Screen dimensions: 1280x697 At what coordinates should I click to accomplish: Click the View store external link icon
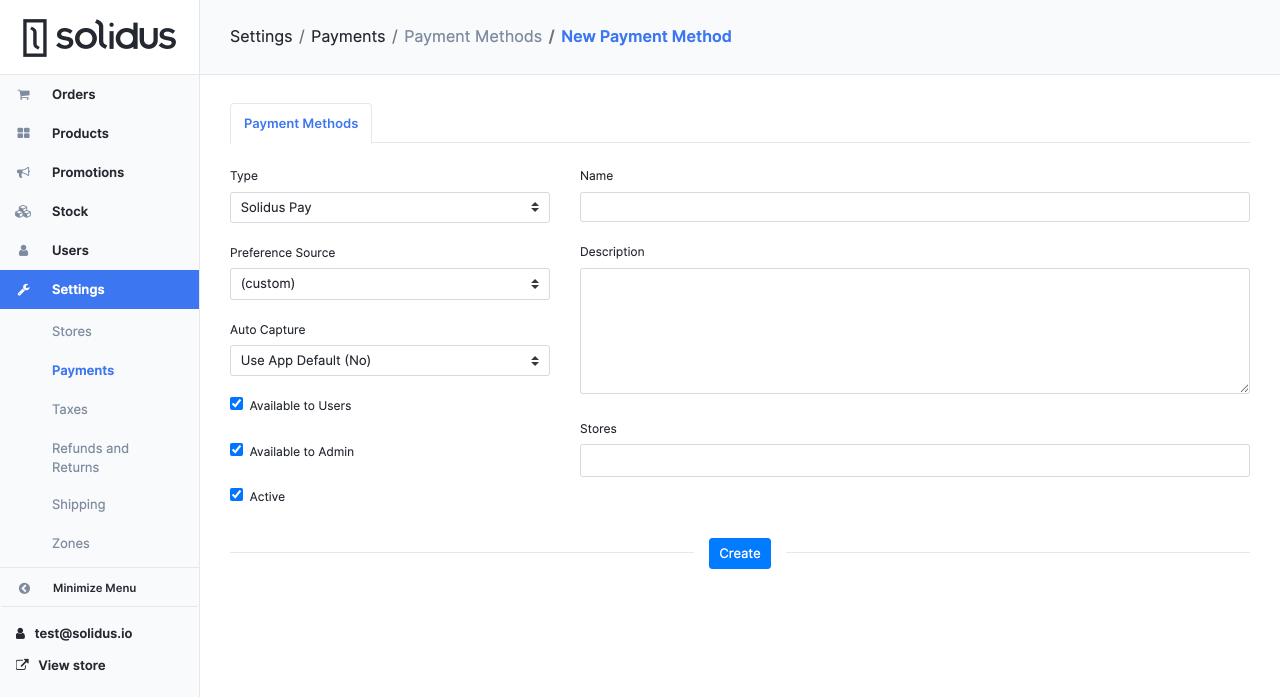20,664
